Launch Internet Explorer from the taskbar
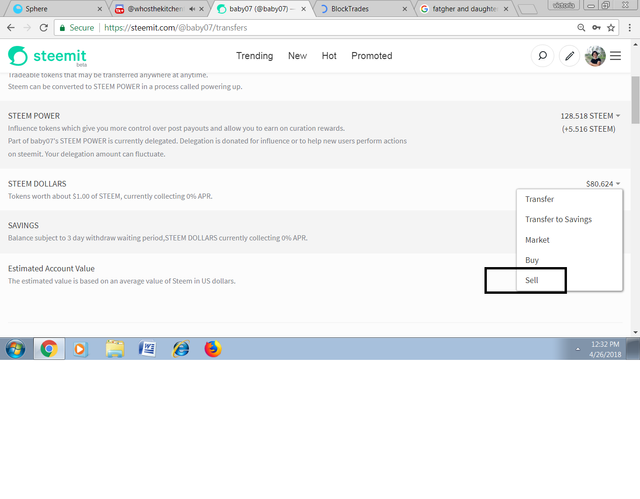The image size is (640, 499). coord(180,349)
